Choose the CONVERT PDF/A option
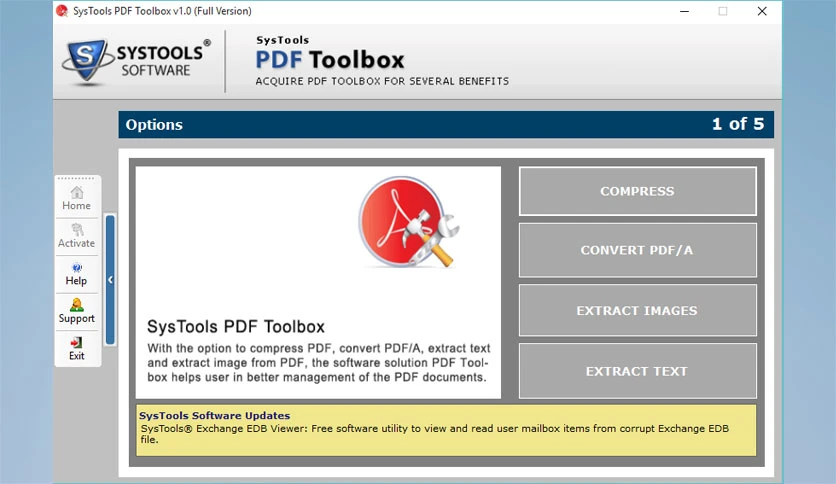This screenshot has height=484, width=836. click(638, 250)
